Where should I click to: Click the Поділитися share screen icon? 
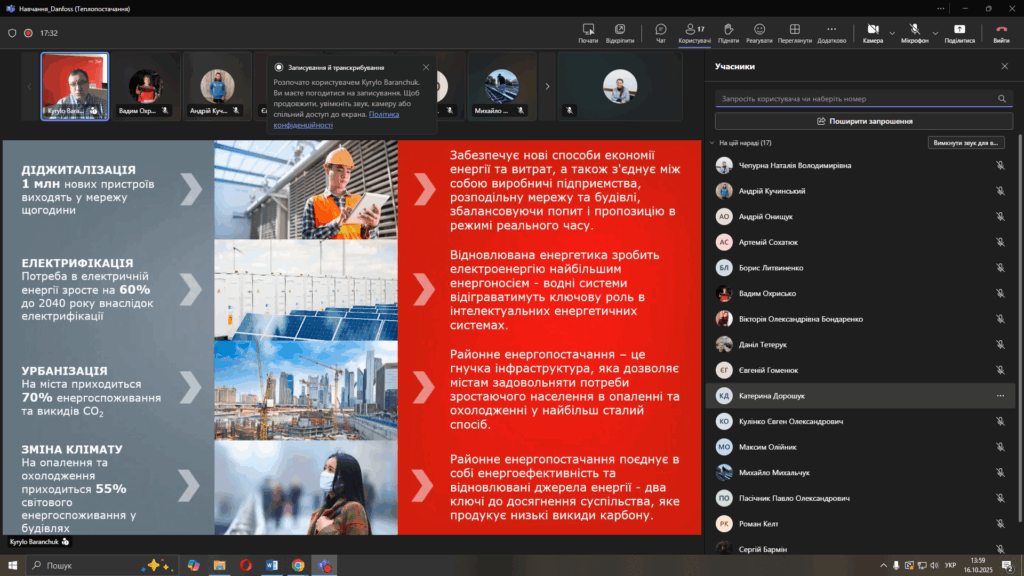point(959,32)
